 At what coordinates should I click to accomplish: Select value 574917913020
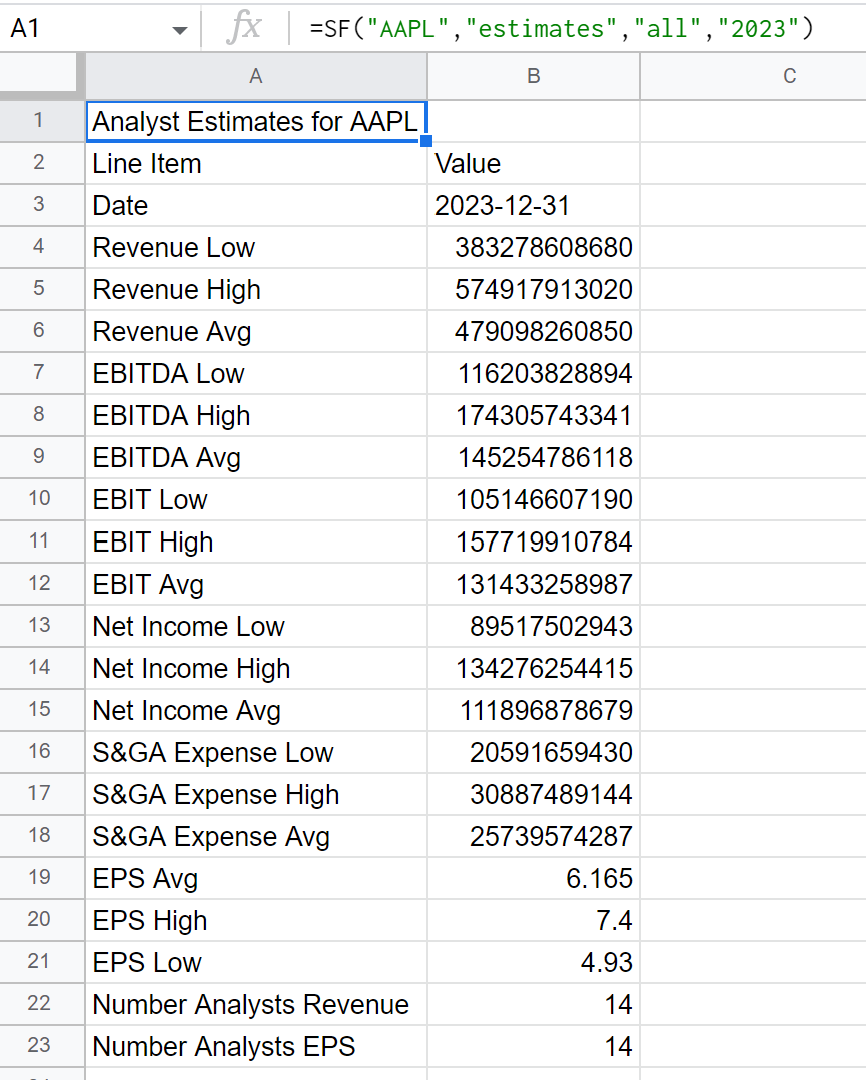tap(533, 289)
